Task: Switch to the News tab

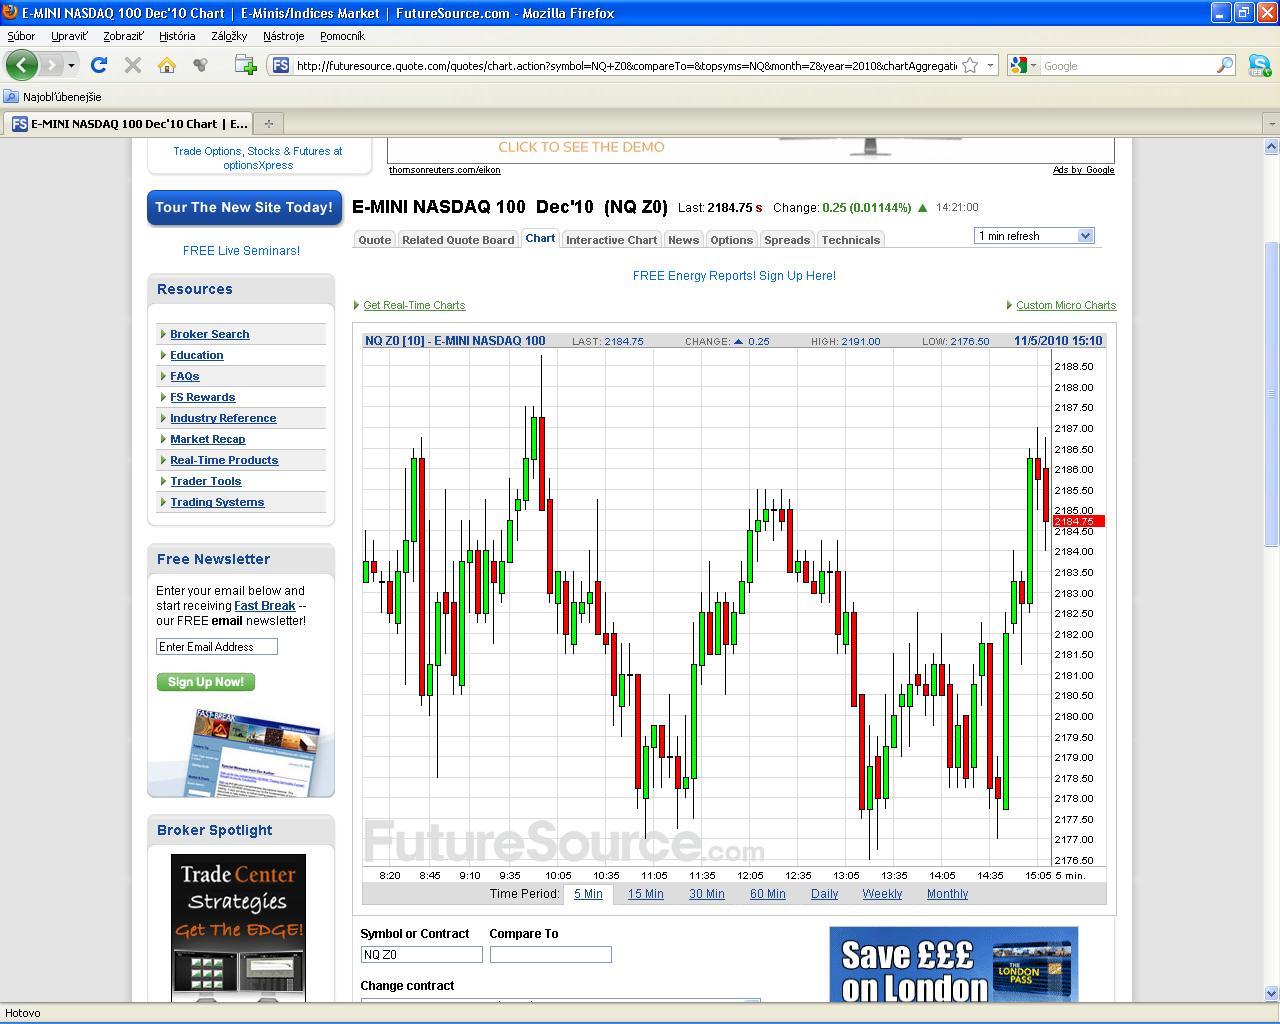Action: point(684,240)
